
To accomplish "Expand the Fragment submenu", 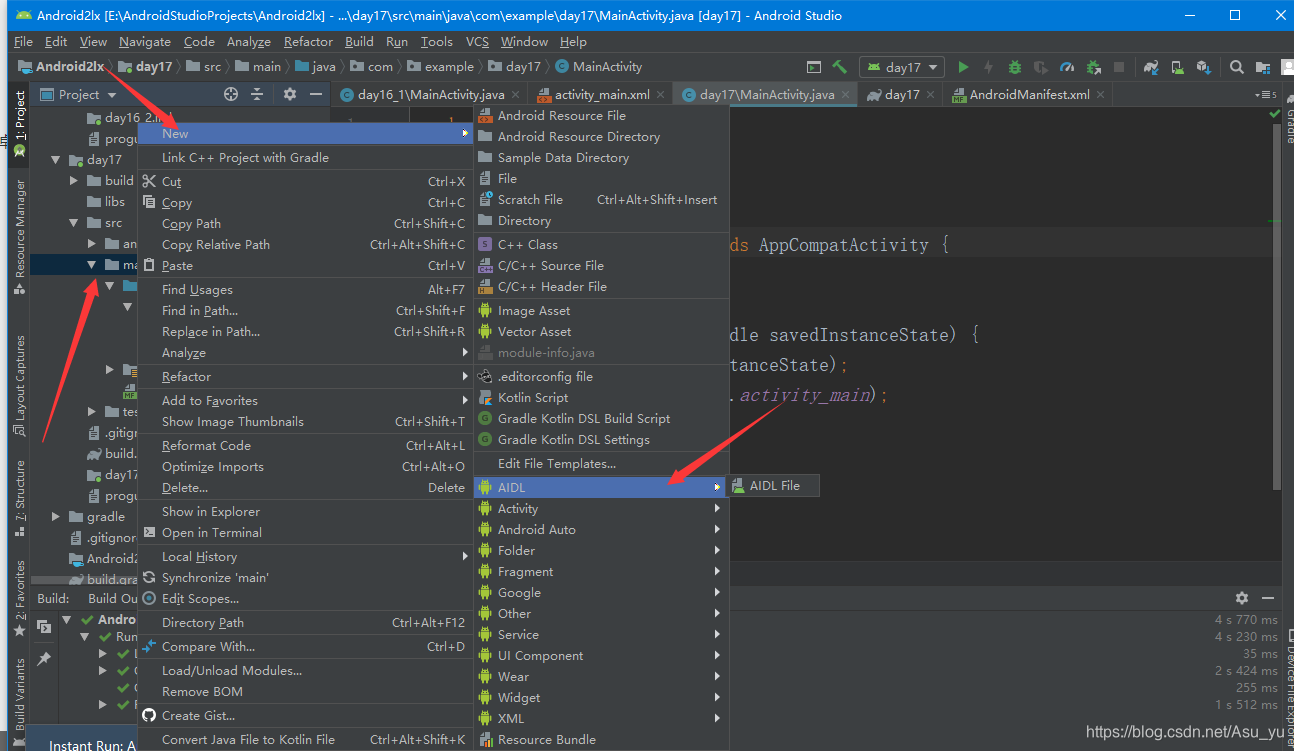I will click(x=599, y=571).
